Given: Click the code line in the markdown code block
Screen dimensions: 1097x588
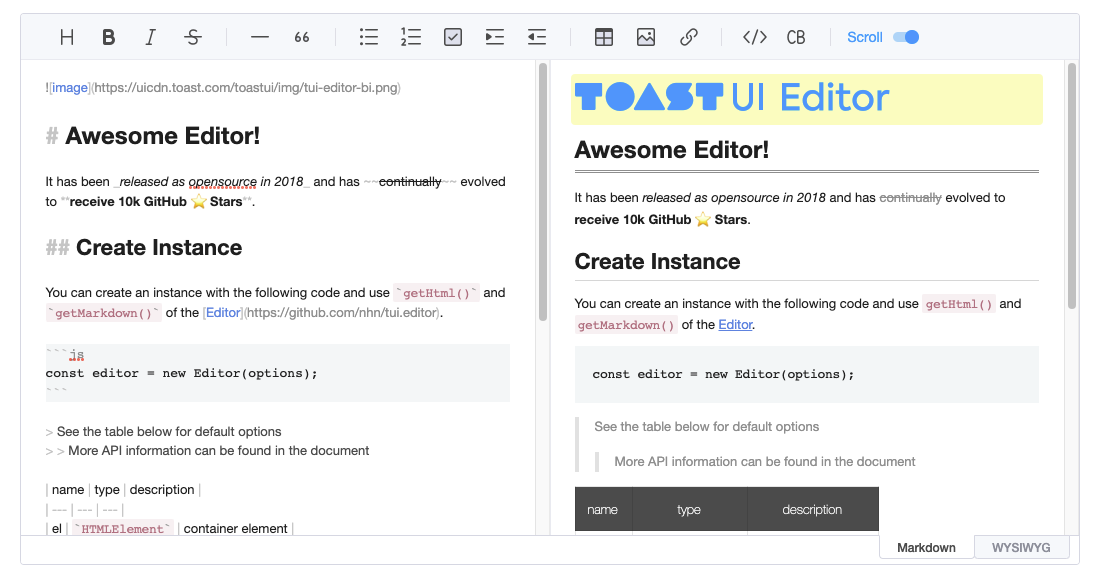Looking at the screenshot, I should 182,373.
